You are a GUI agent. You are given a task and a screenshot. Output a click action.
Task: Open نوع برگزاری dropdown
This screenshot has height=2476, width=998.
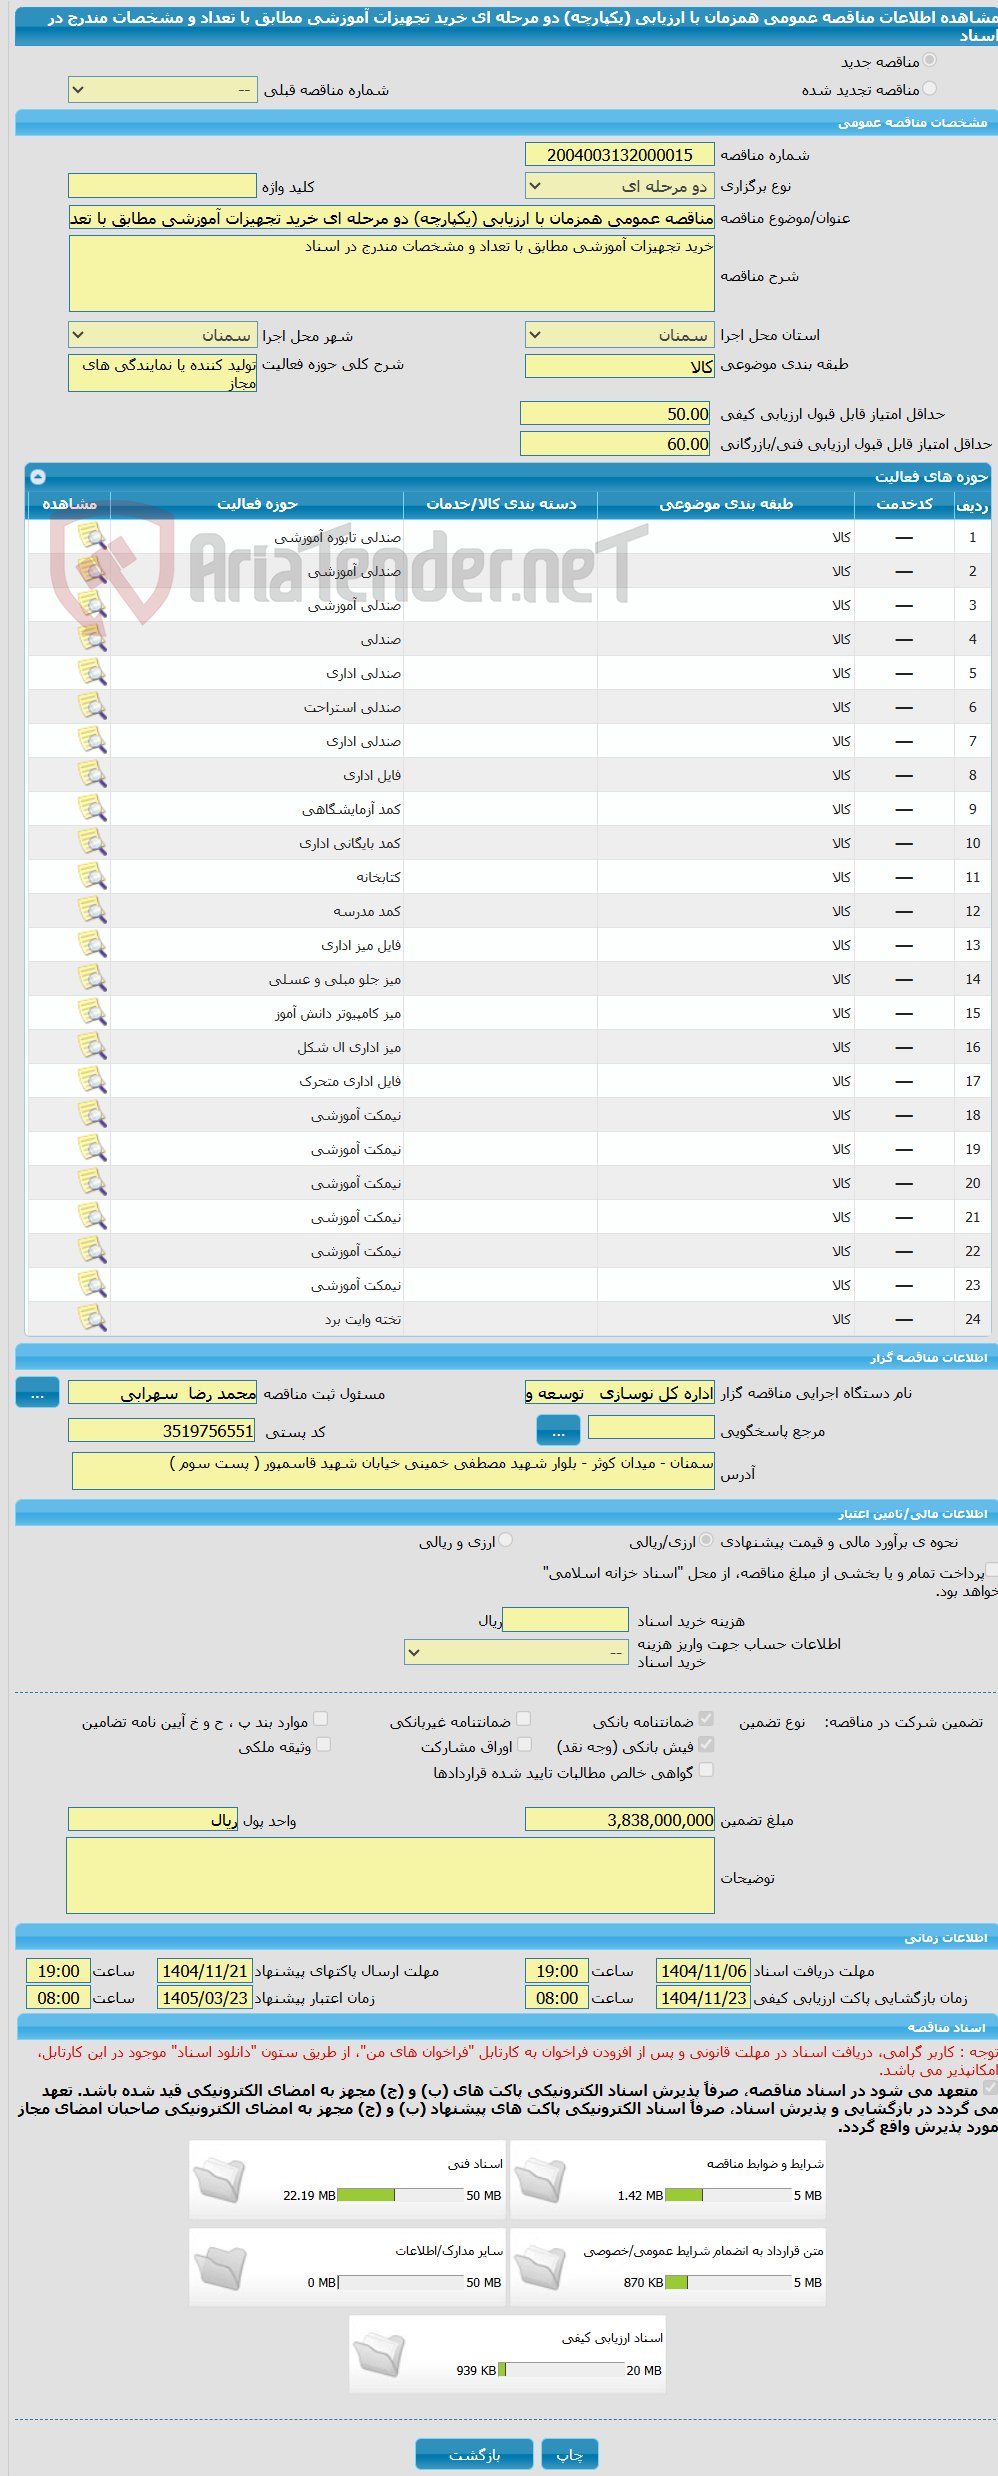(x=620, y=186)
